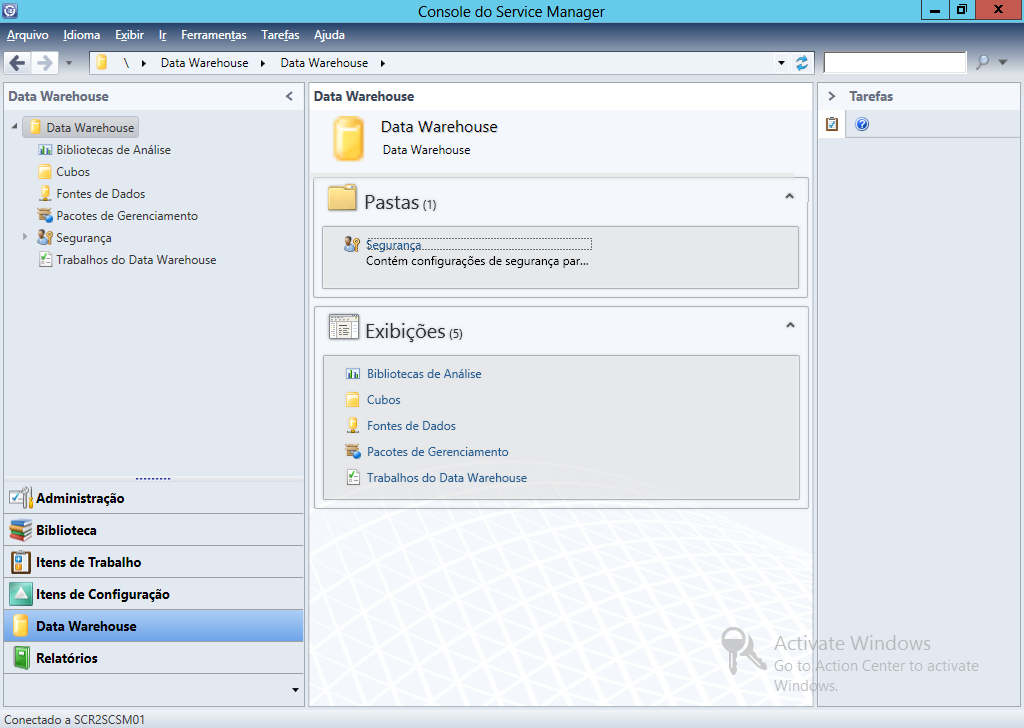The width and height of the screenshot is (1024, 728).
Task: Click the Cubos folder icon in the tree
Action: pyautogui.click(x=45, y=172)
